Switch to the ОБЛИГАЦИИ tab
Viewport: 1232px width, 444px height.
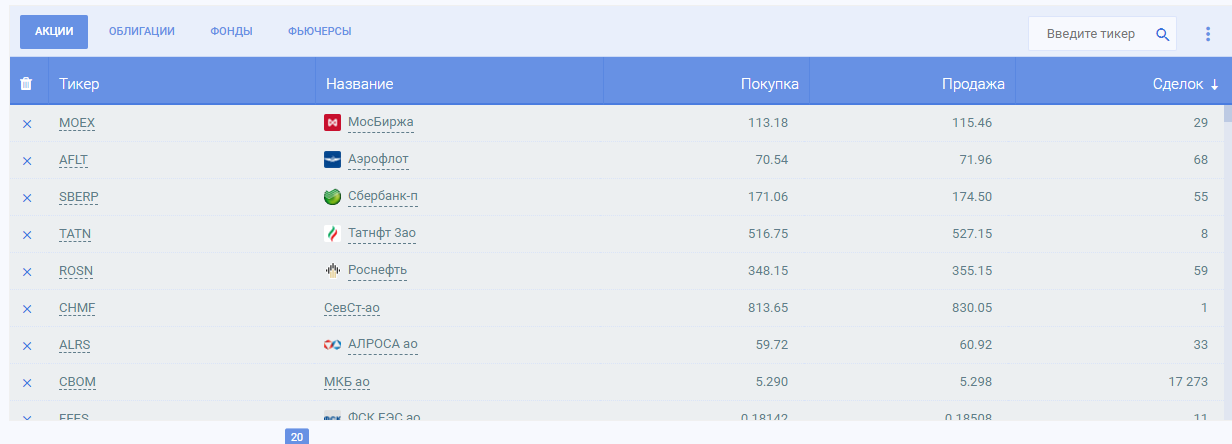pos(142,32)
